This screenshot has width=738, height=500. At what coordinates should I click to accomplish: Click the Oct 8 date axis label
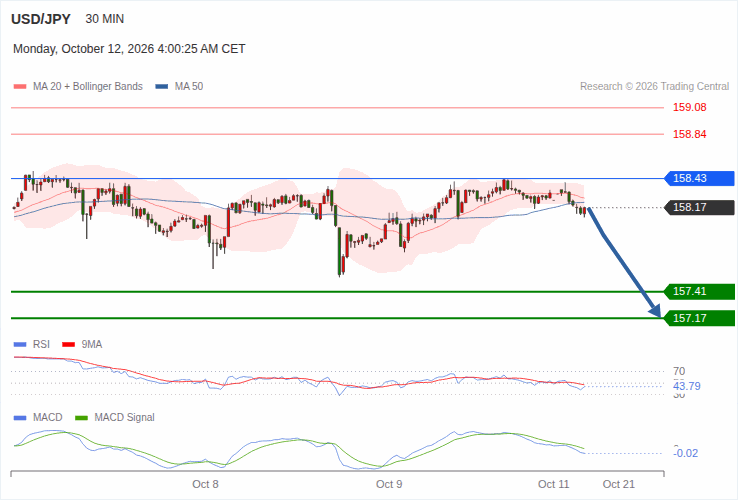(x=205, y=484)
